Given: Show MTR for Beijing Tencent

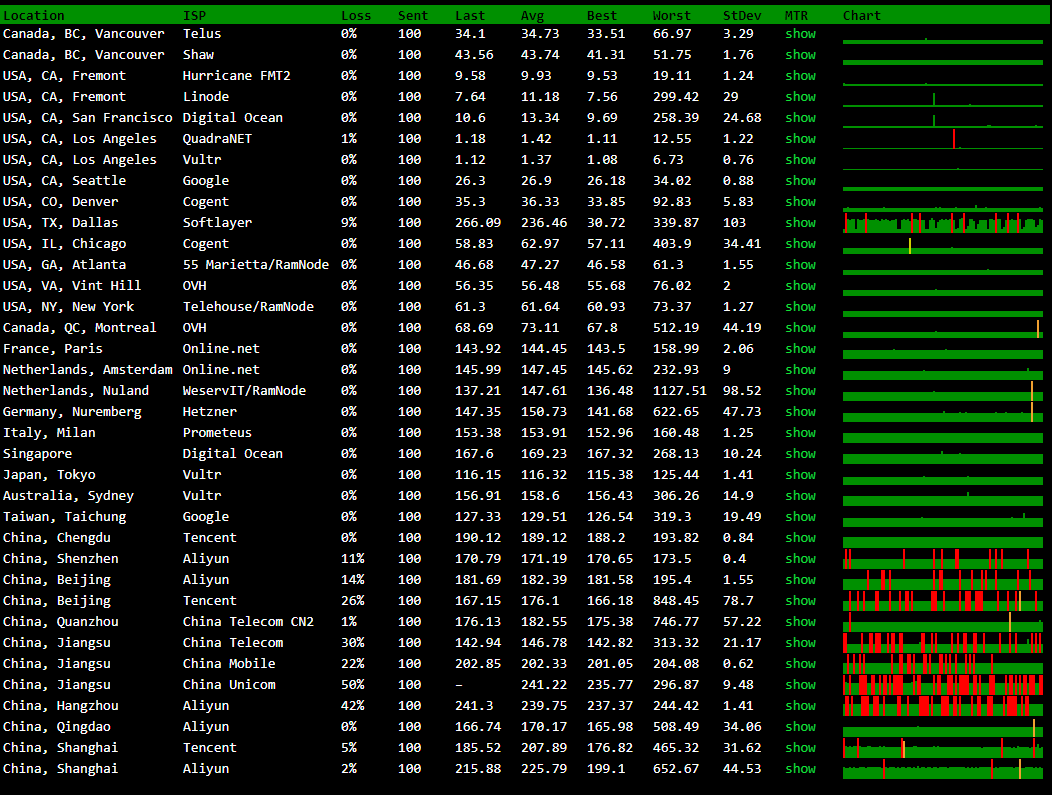Looking at the screenshot, I should pos(800,600).
